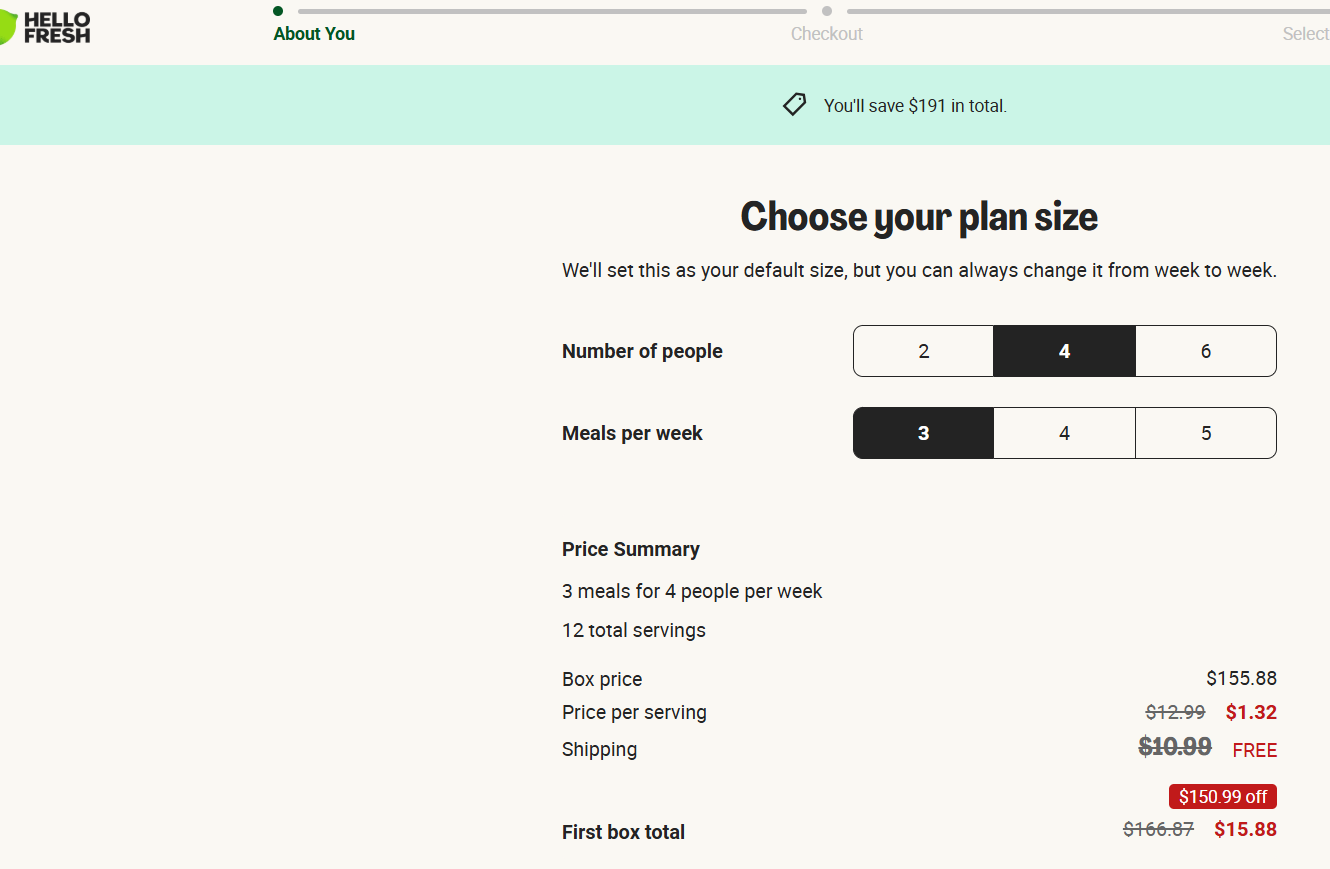1330x869 pixels.
Task: Choose 4 meals per week
Action: (x=1064, y=433)
